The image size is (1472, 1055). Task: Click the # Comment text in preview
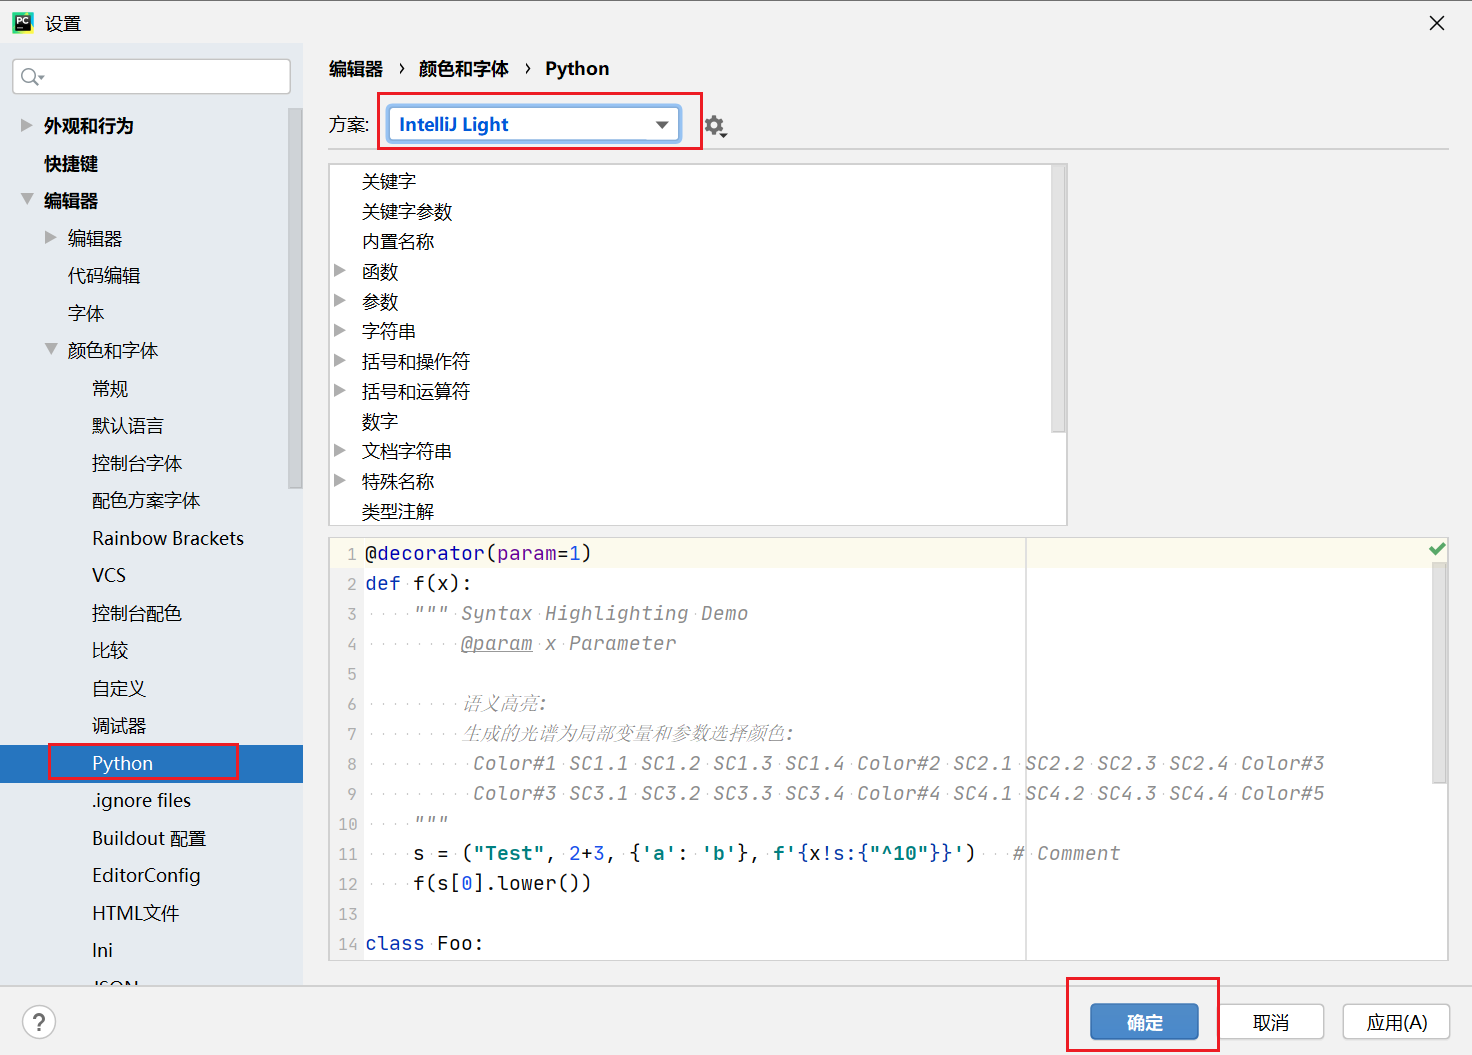(x=1066, y=853)
